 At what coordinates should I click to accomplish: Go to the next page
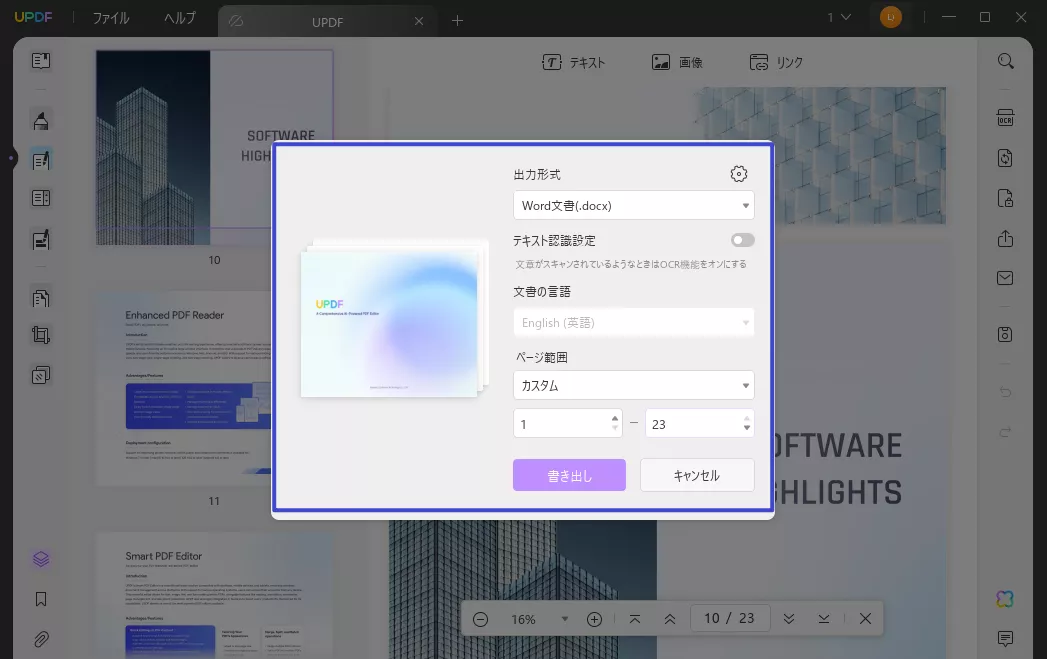(789, 619)
